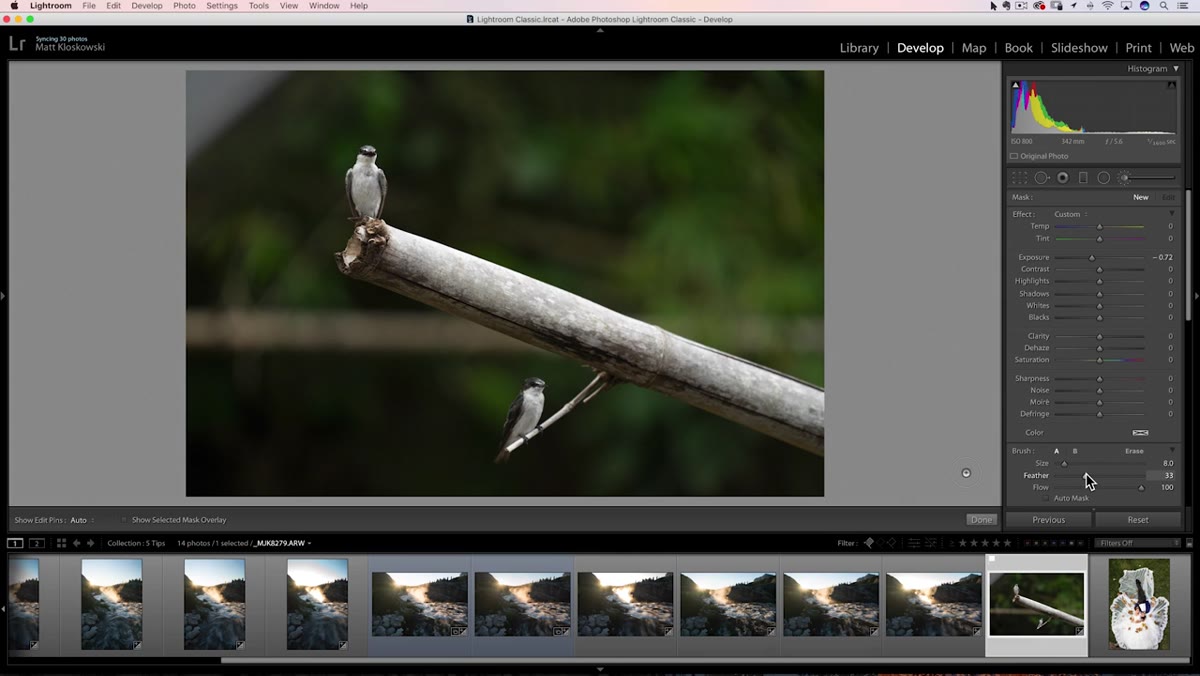This screenshot has height=676, width=1200.
Task: Click the edit pin on the photo
Action: (966, 473)
